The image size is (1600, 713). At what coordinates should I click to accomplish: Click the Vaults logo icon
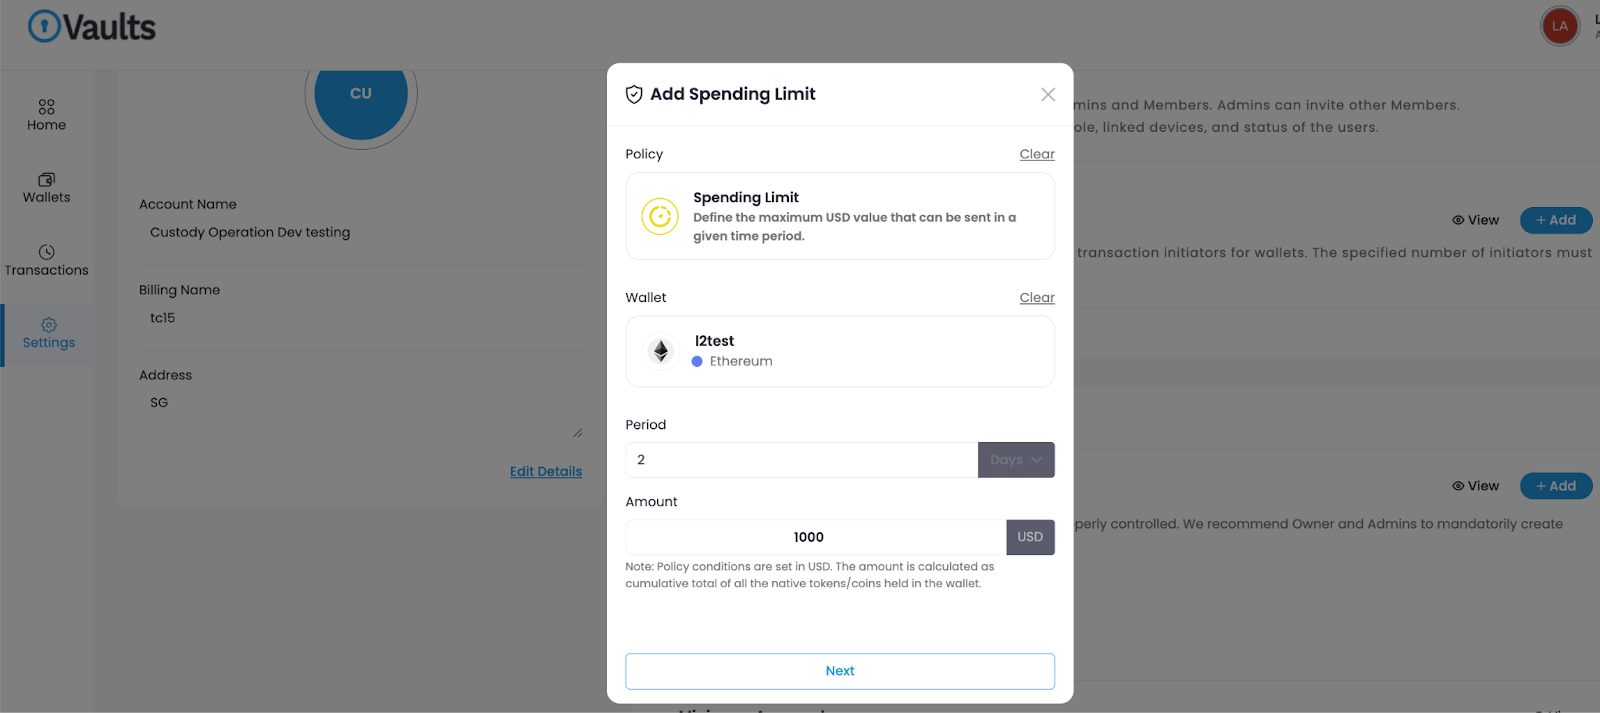[44, 26]
